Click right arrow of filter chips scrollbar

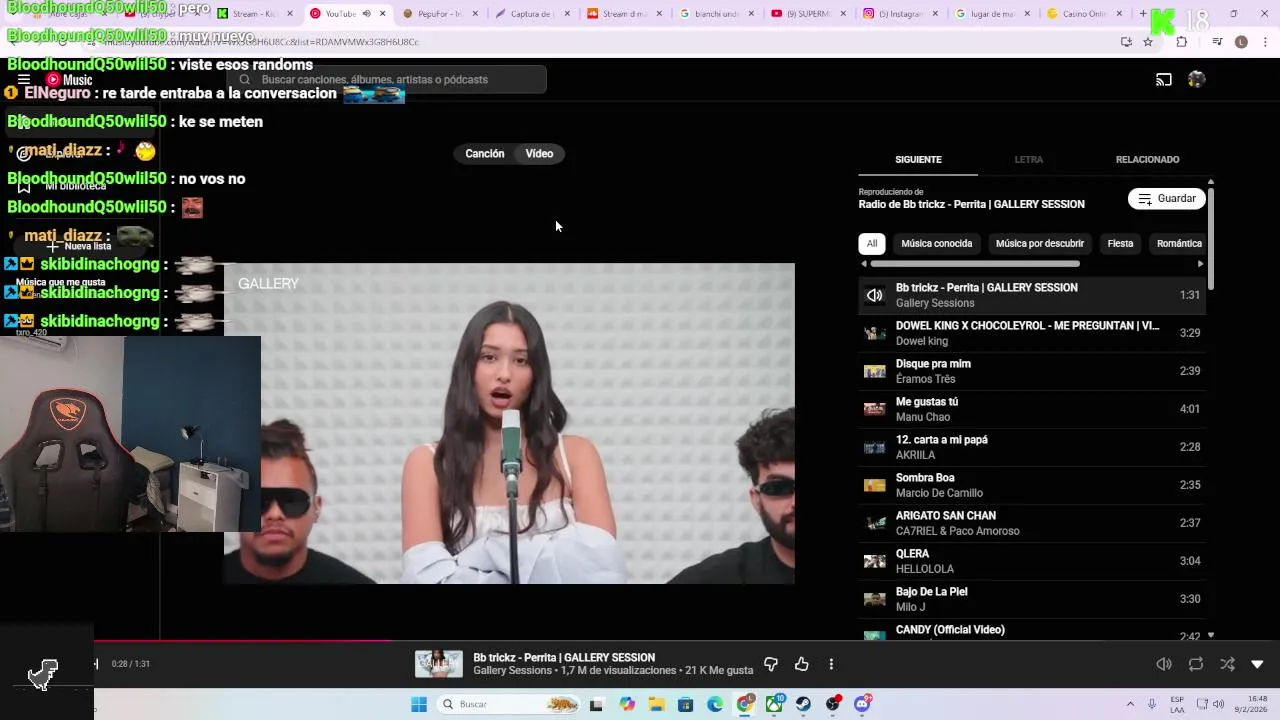click(x=1200, y=264)
